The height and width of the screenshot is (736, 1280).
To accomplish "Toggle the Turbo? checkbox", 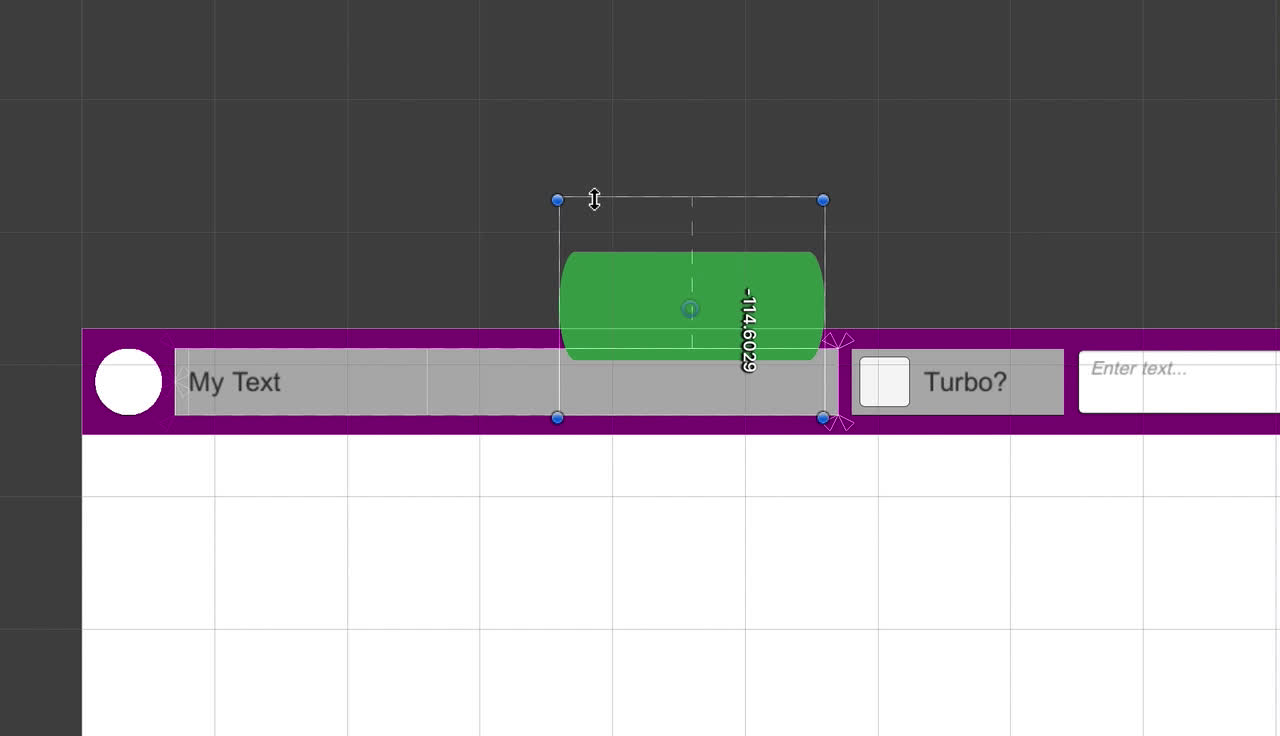I will pos(885,382).
